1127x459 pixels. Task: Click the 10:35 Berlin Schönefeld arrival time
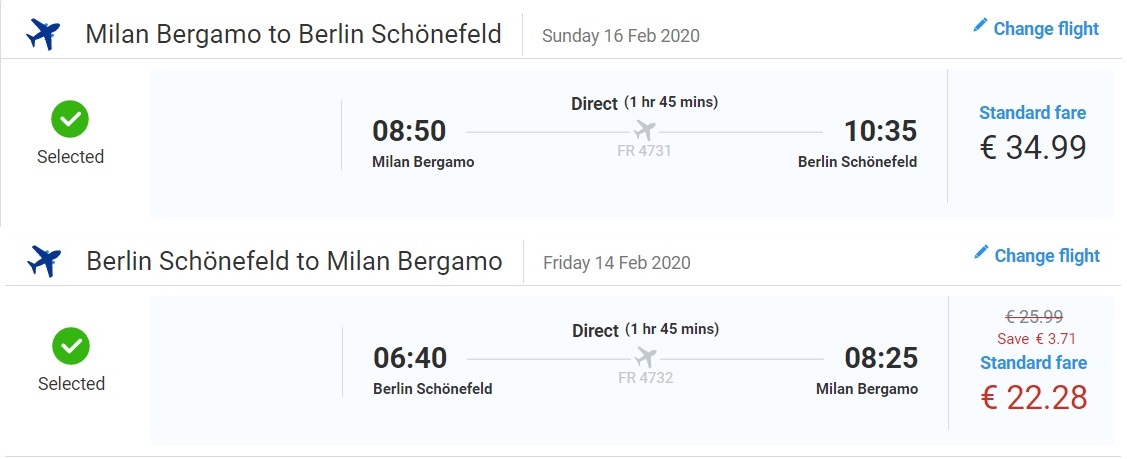[x=880, y=131]
